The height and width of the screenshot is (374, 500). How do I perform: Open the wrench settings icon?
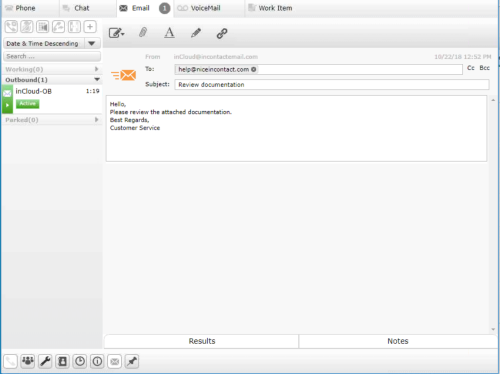(x=45, y=362)
